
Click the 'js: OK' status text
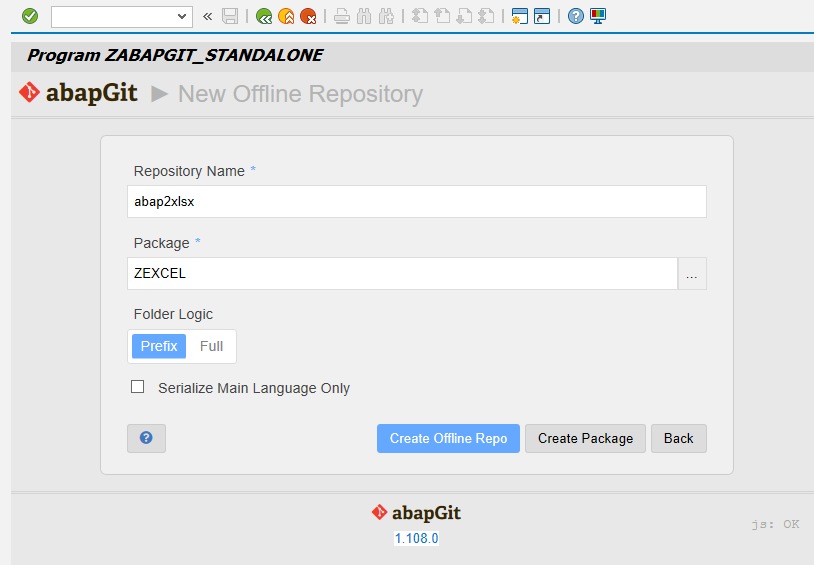(775, 524)
